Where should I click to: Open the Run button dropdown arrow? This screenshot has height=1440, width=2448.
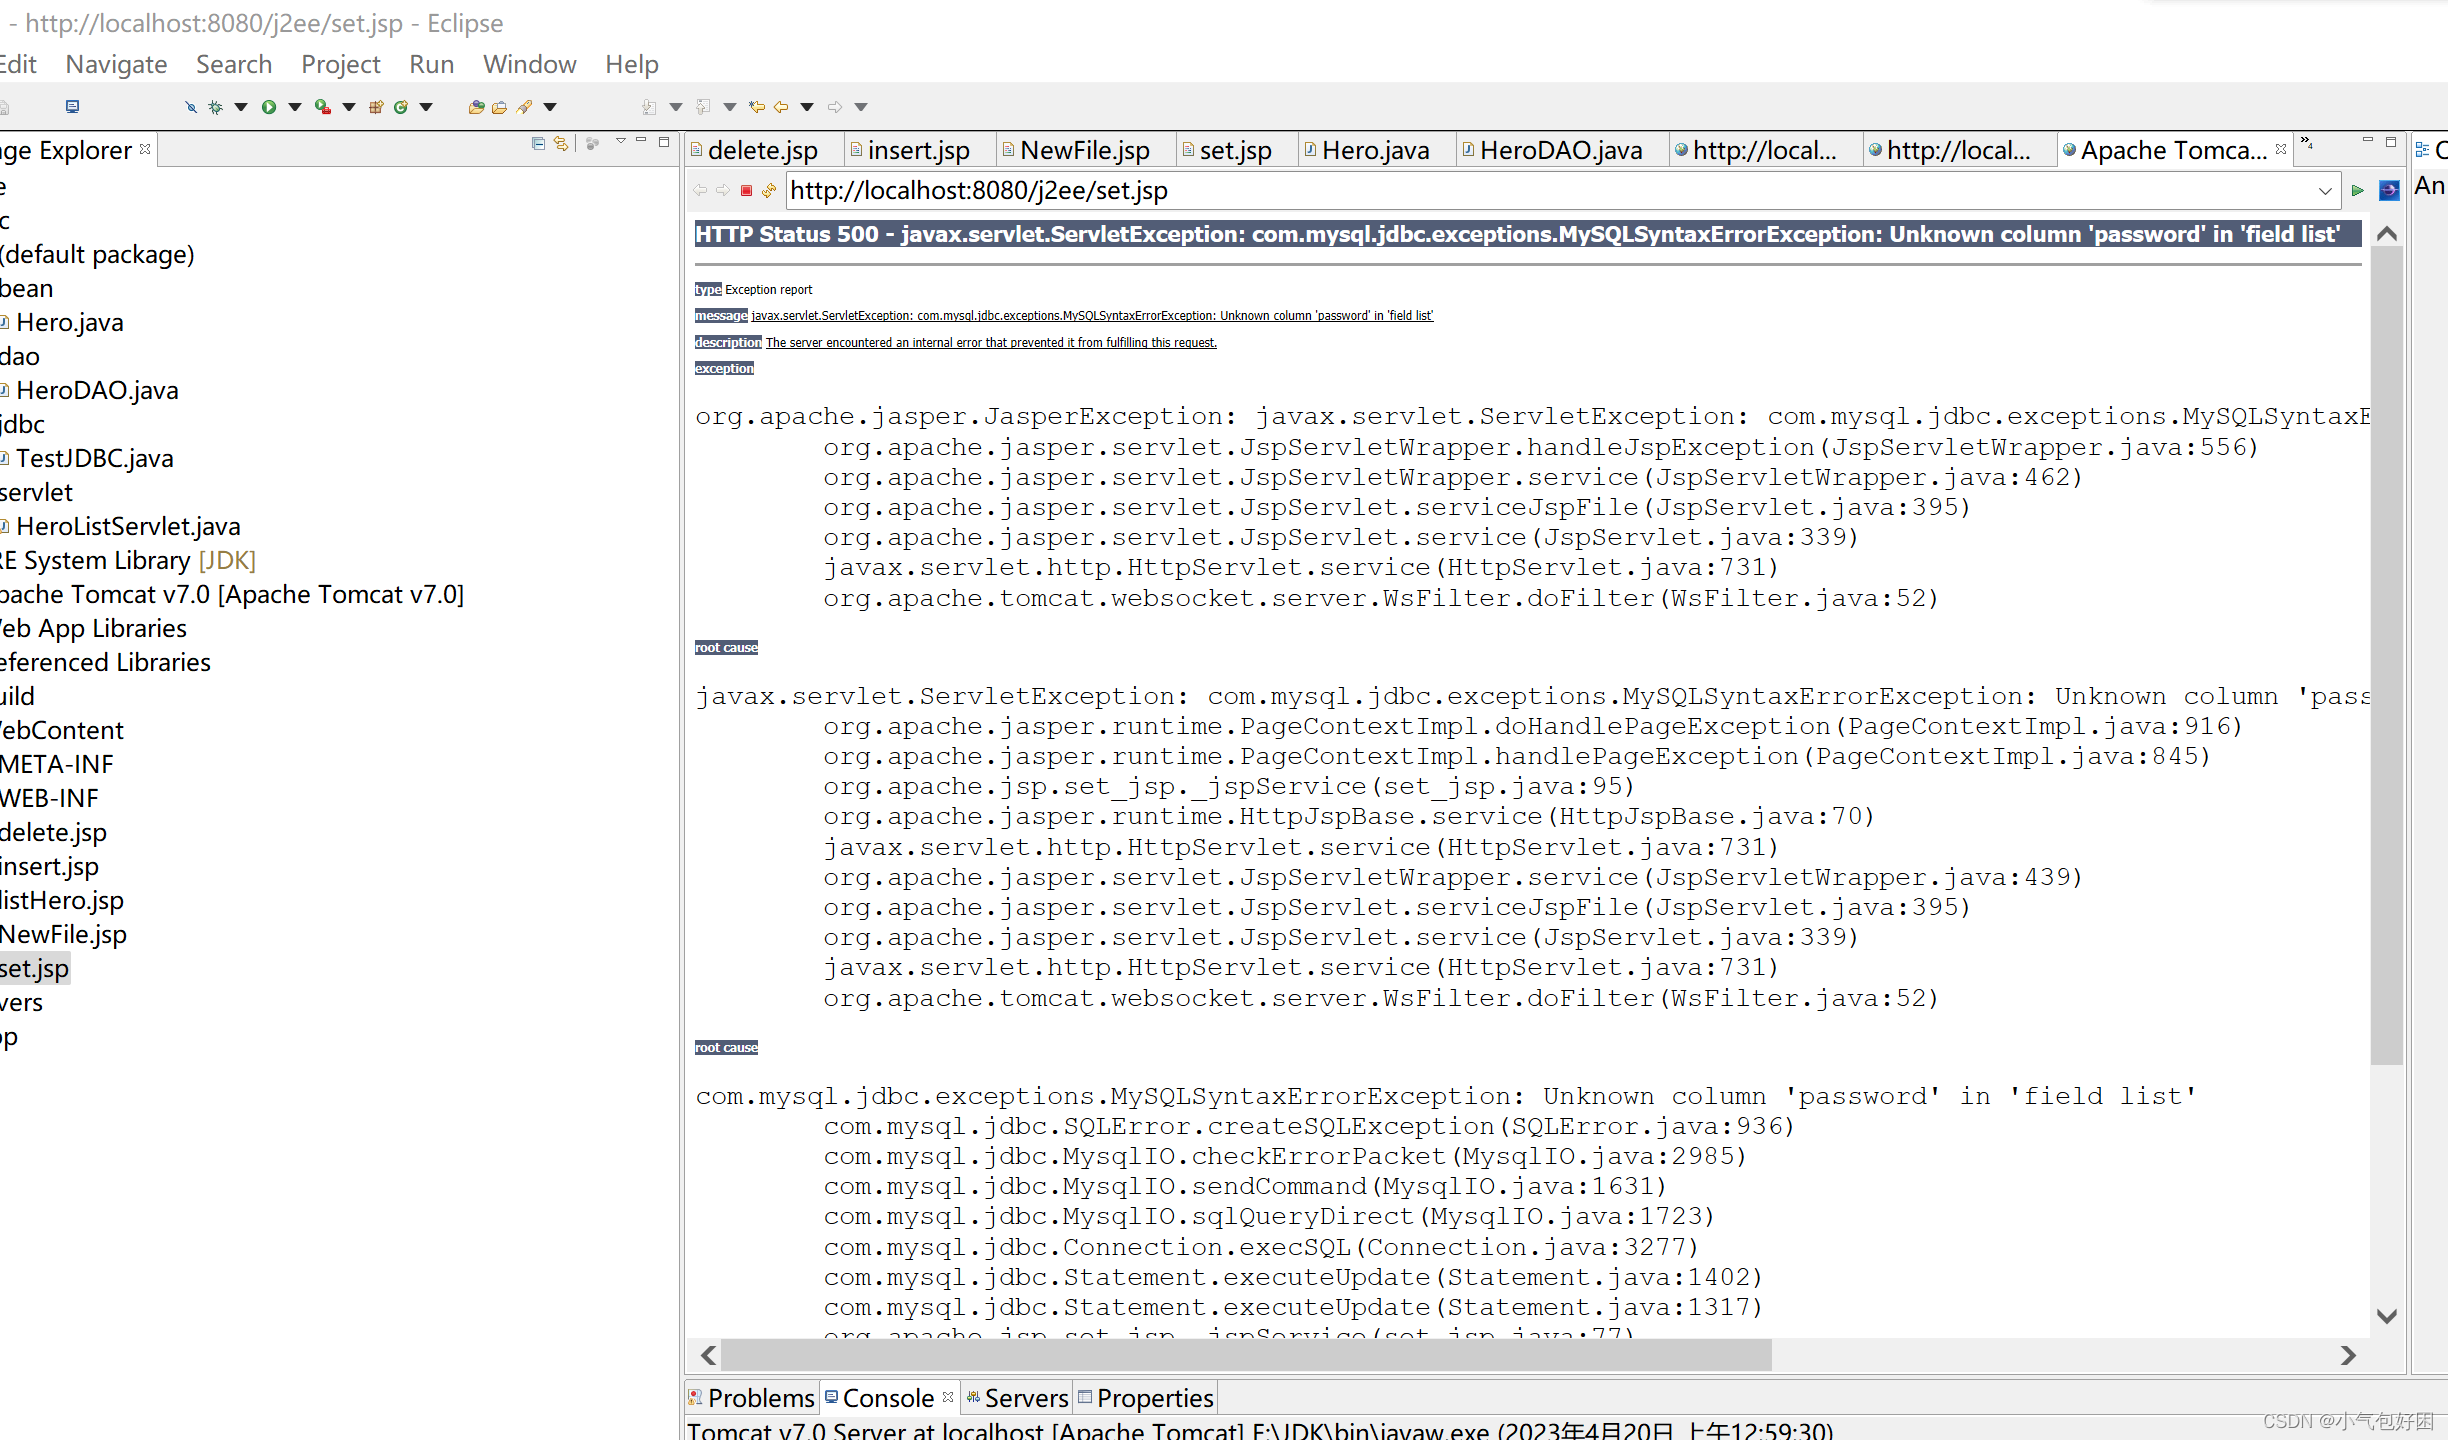pyautogui.click(x=295, y=107)
